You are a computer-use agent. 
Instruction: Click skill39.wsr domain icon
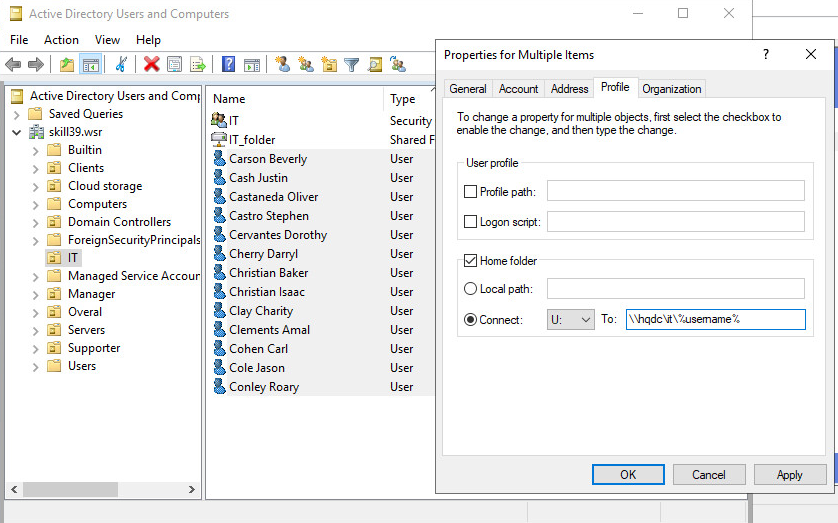[36, 132]
